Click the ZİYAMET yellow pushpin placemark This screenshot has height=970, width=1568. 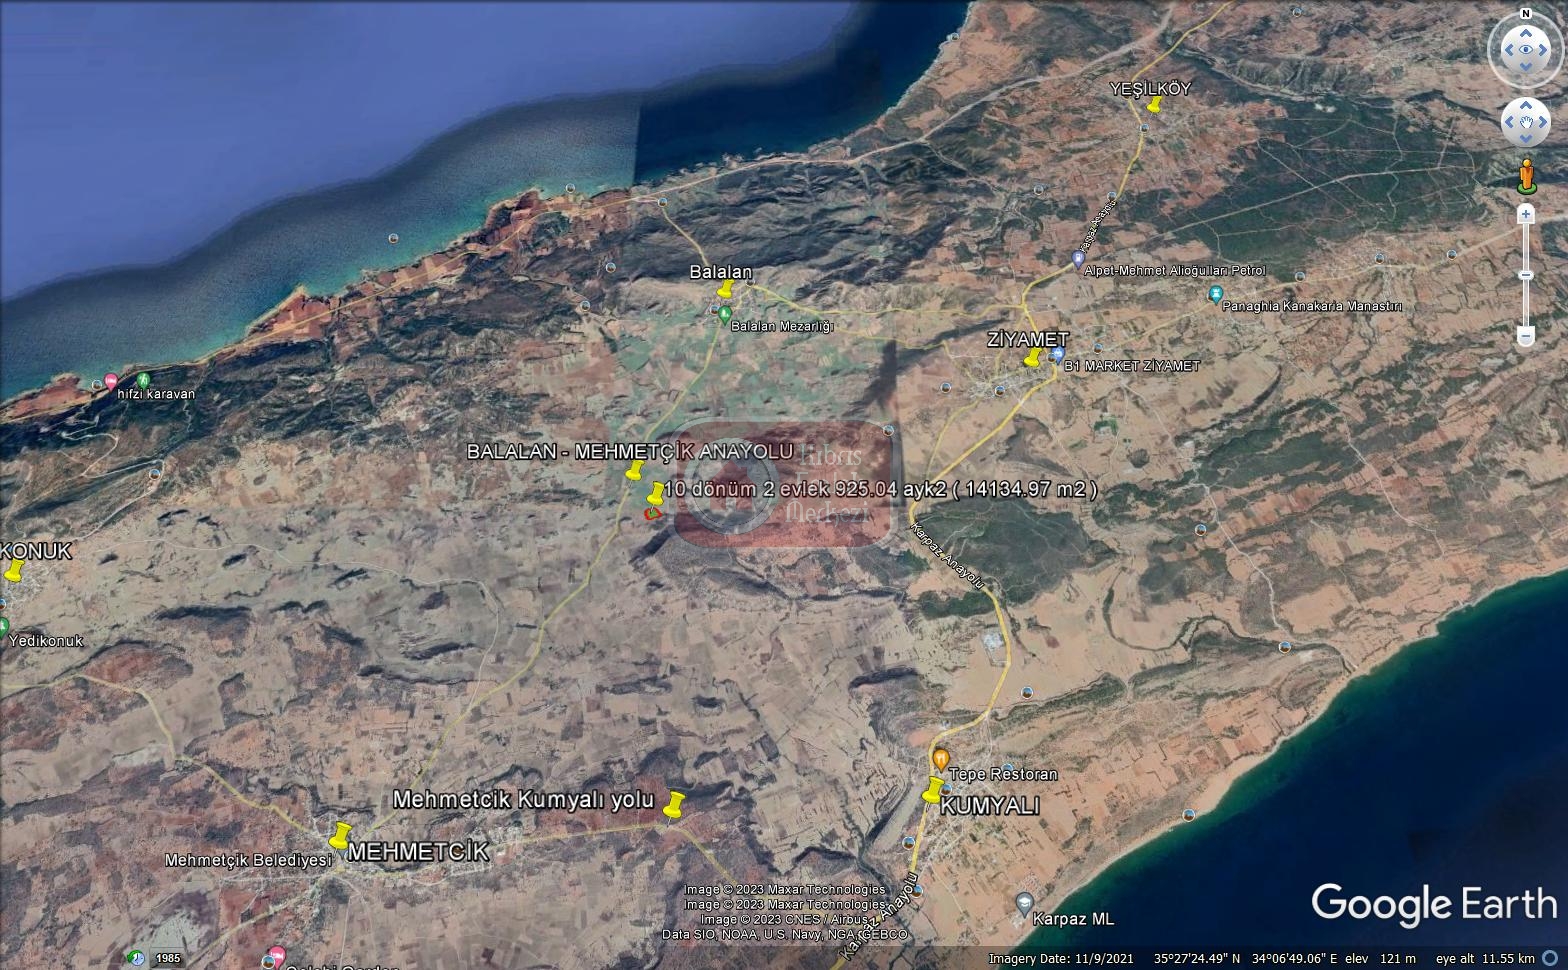click(x=1032, y=358)
